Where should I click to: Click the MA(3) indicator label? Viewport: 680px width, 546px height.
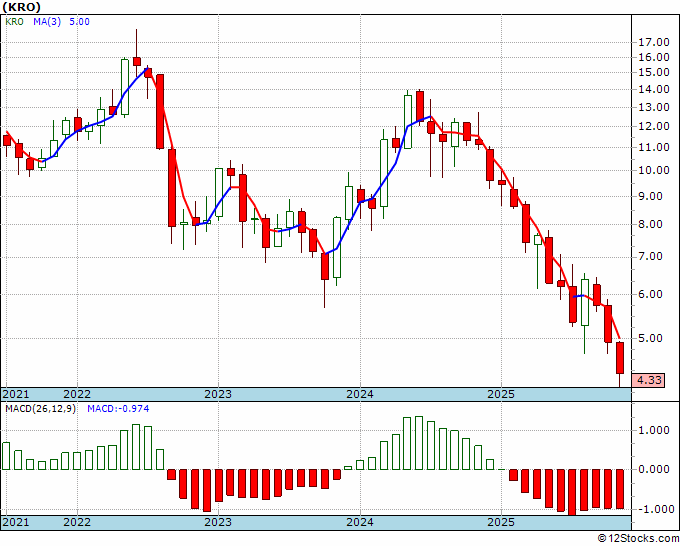tap(47, 21)
